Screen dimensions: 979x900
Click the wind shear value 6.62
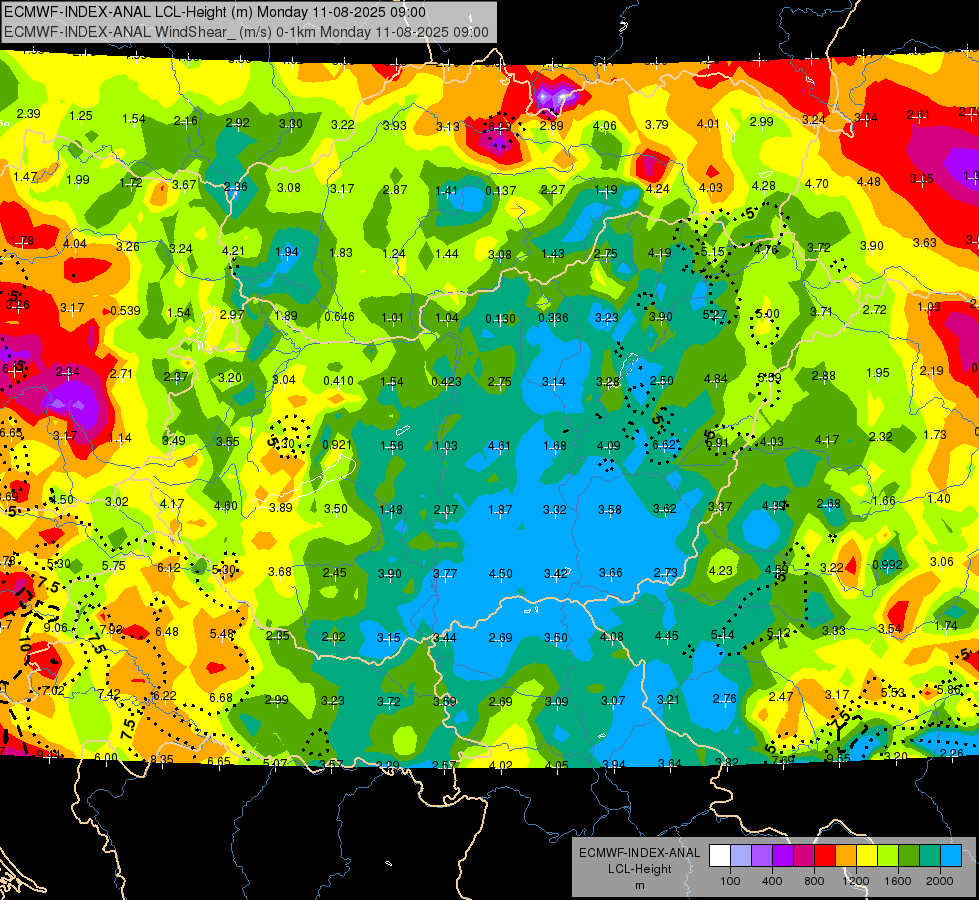pos(664,445)
